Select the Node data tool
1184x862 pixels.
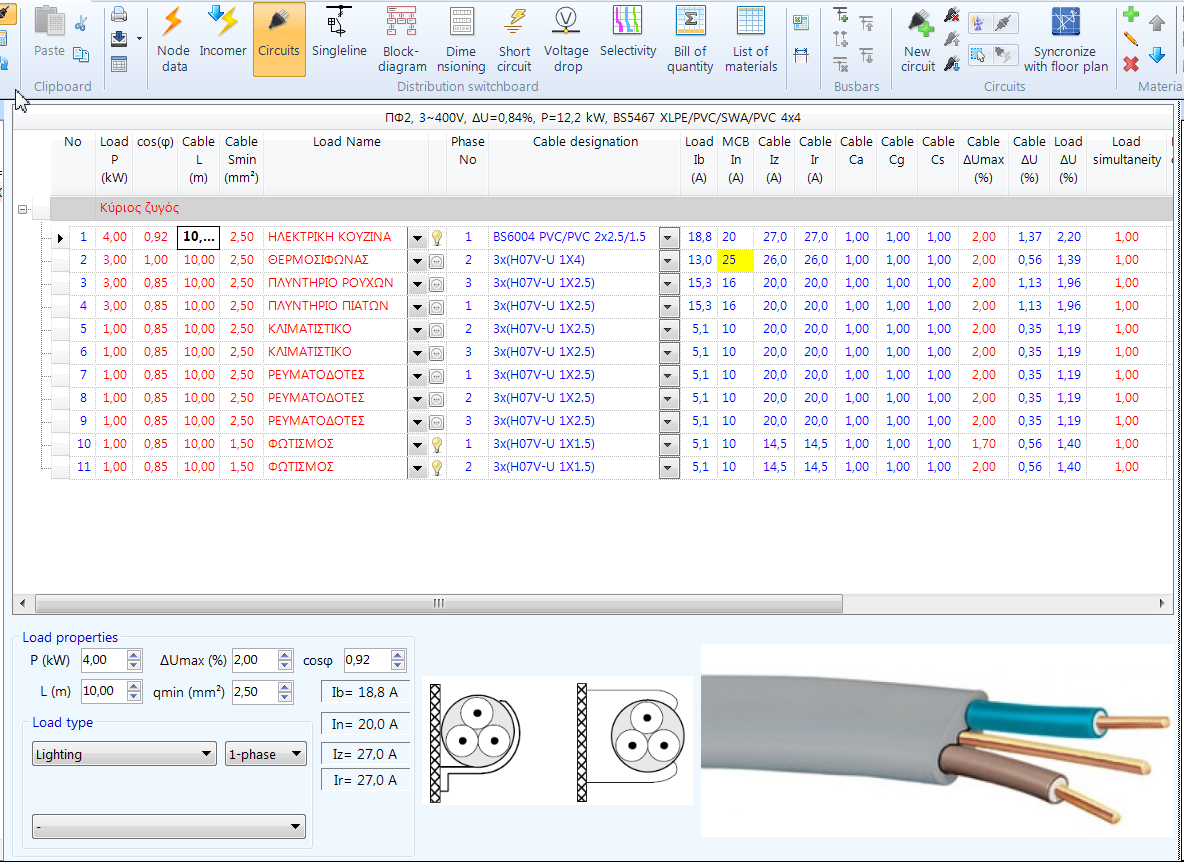173,40
